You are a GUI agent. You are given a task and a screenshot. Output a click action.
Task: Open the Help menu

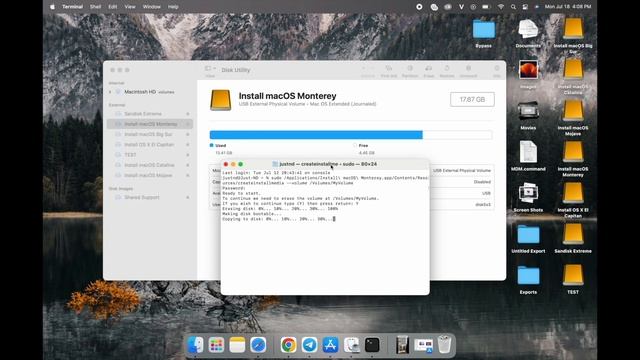tap(173, 7)
